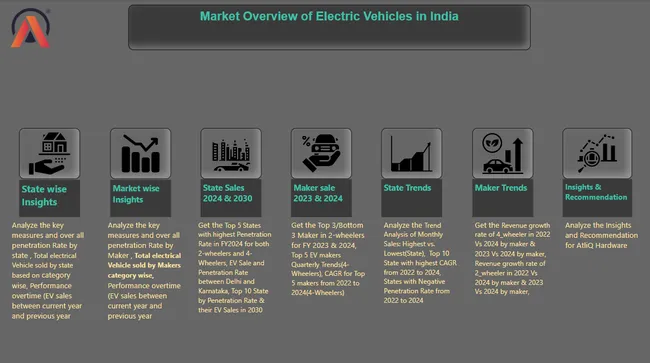Navigate to Market wise Insights label
This screenshot has height=363, width=650.
141,198
